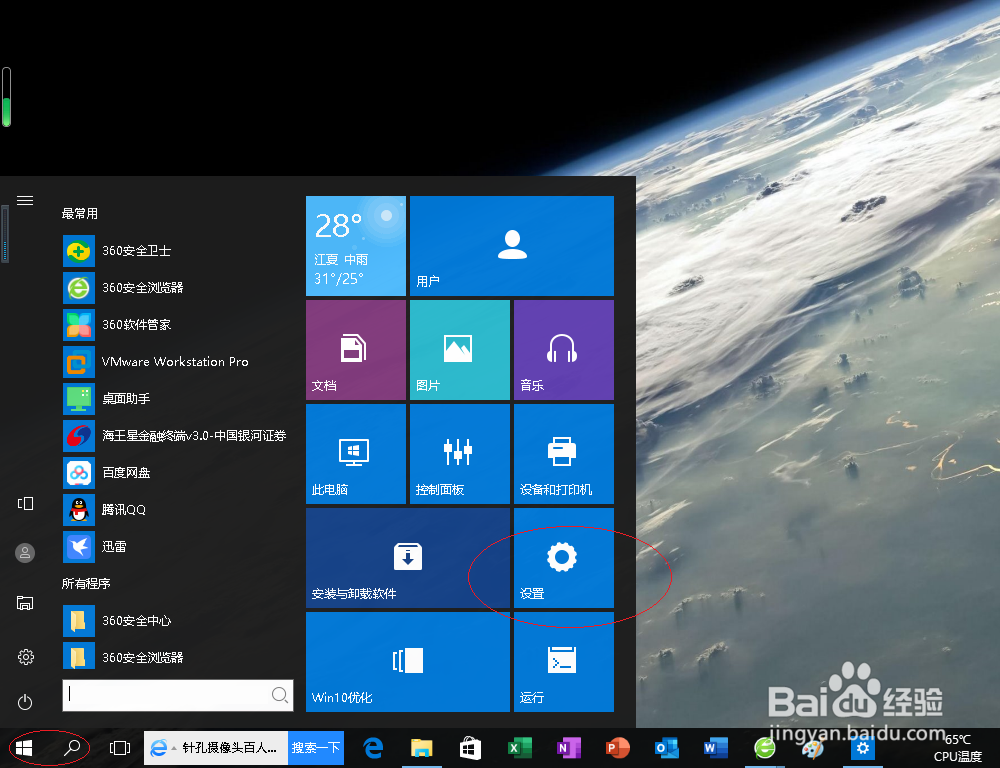Viewport: 1000px width, 768px height.
Task: Open the 控制面板 tile
Action: tap(459, 453)
